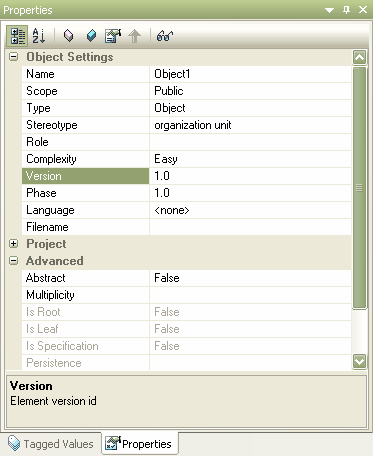Click the grayed up arrow icon

click(134, 36)
